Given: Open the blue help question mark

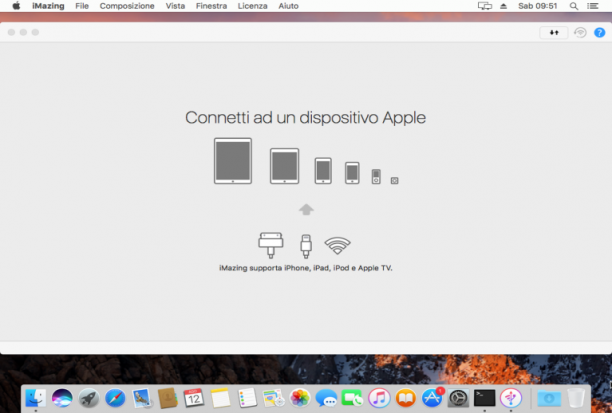Looking at the screenshot, I should click(x=599, y=32).
